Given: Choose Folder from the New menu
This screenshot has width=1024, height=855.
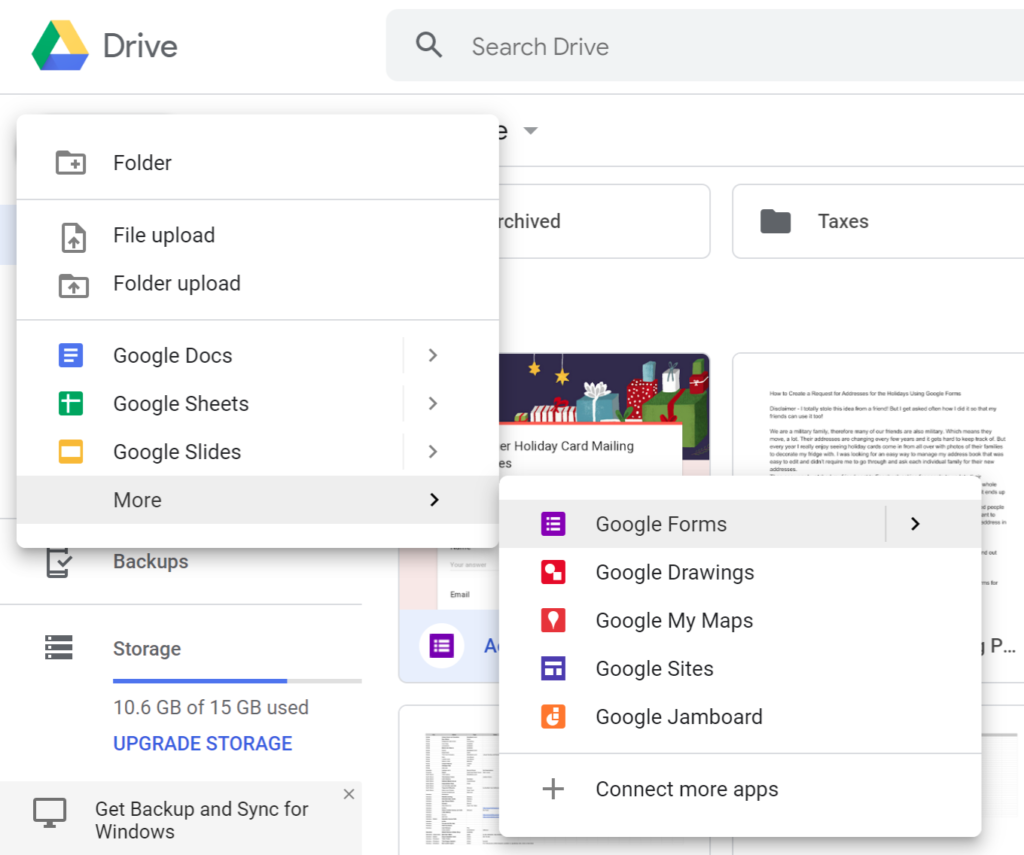Looking at the screenshot, I should tap(257, 163).
